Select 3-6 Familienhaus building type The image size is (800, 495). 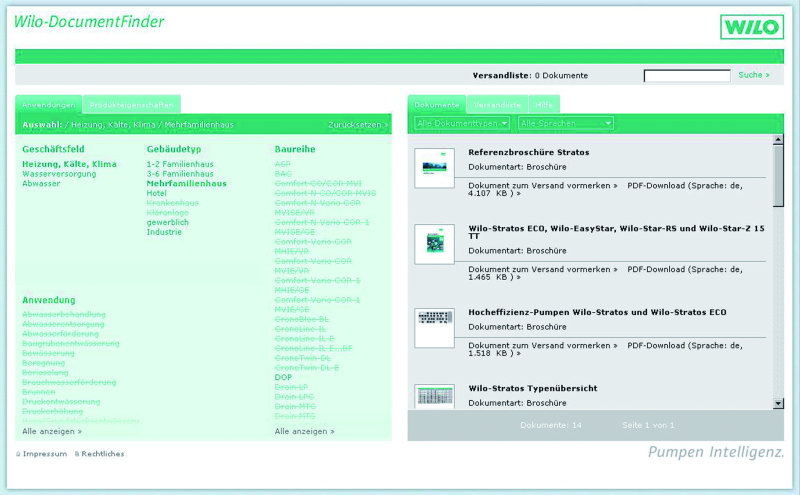coord(180,174)
